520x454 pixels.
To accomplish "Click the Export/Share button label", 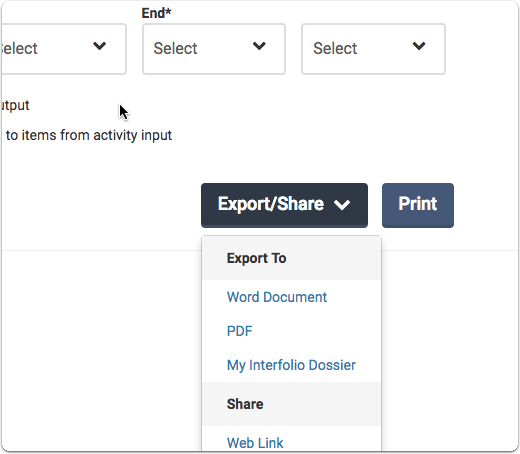I will click(x=271, y=204).
